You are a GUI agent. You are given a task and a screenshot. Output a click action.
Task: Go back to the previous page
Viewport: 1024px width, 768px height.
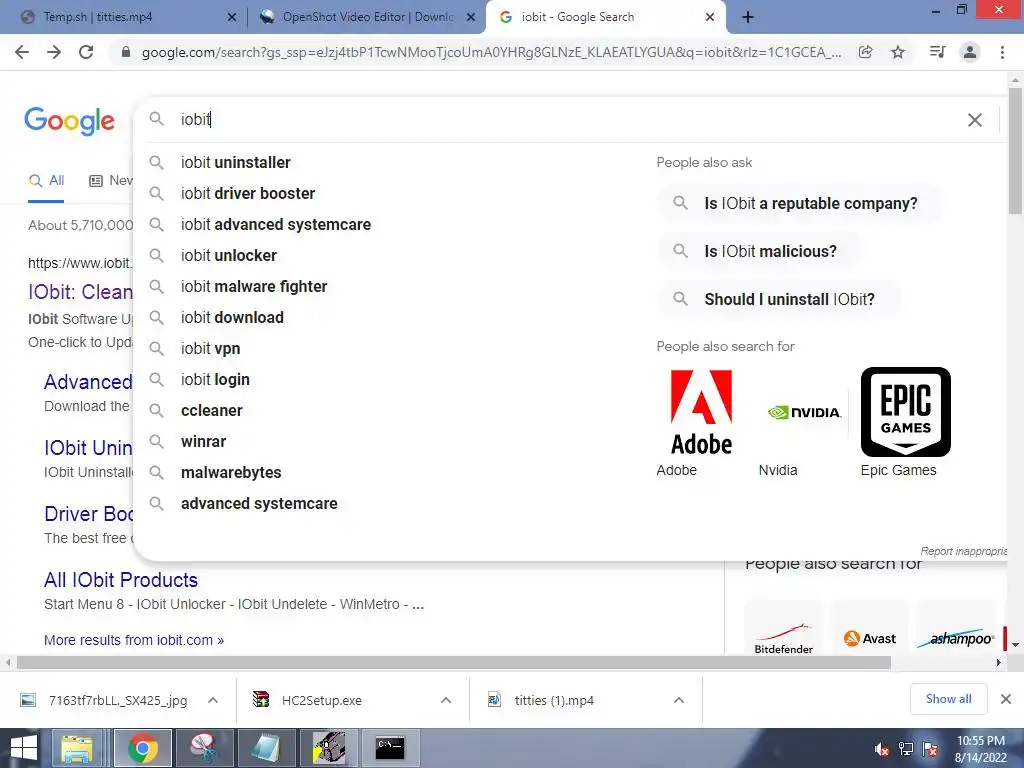coord(22,52)
